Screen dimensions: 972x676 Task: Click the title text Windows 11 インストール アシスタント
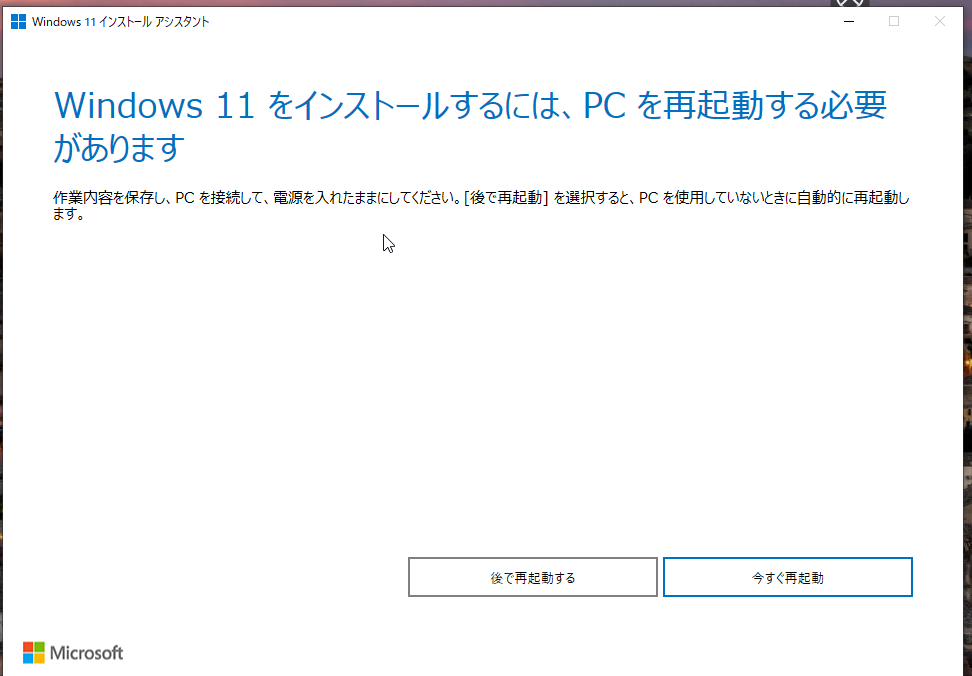(121, 22)
